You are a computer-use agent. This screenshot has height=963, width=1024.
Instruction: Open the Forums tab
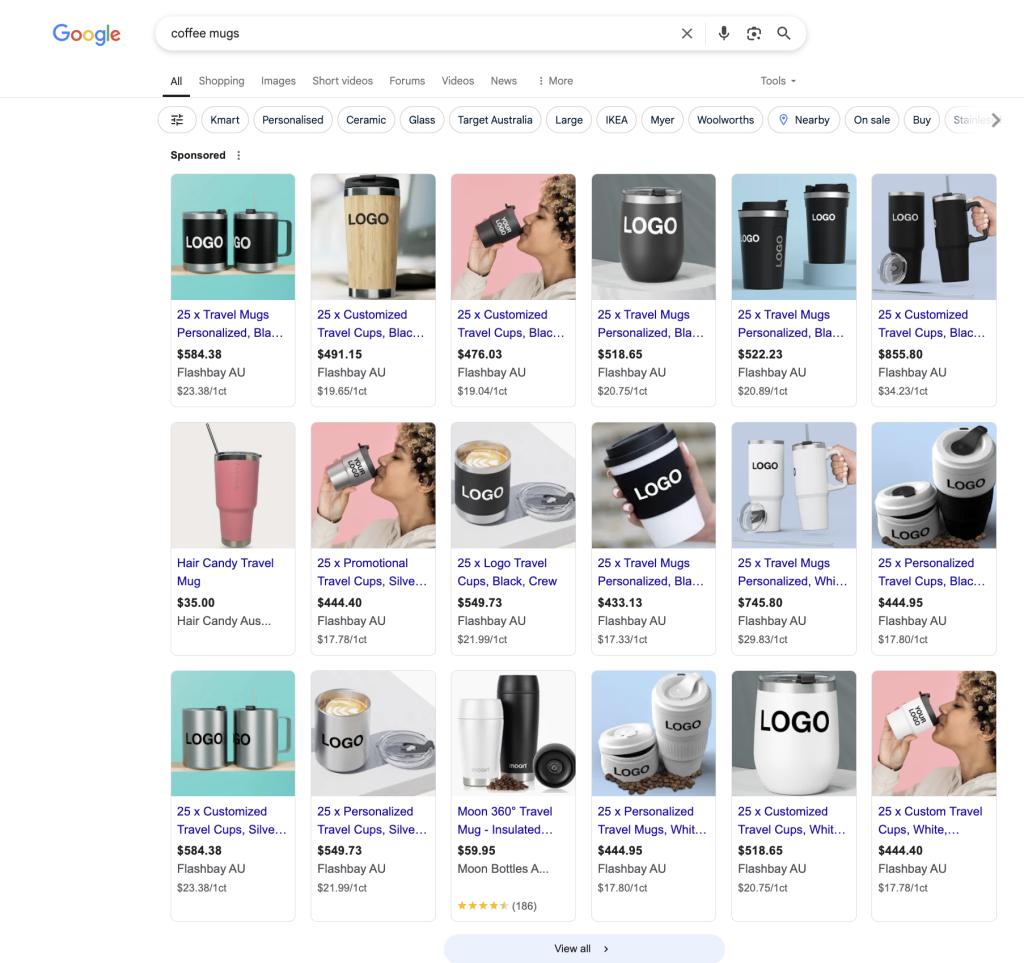(407, 81)
